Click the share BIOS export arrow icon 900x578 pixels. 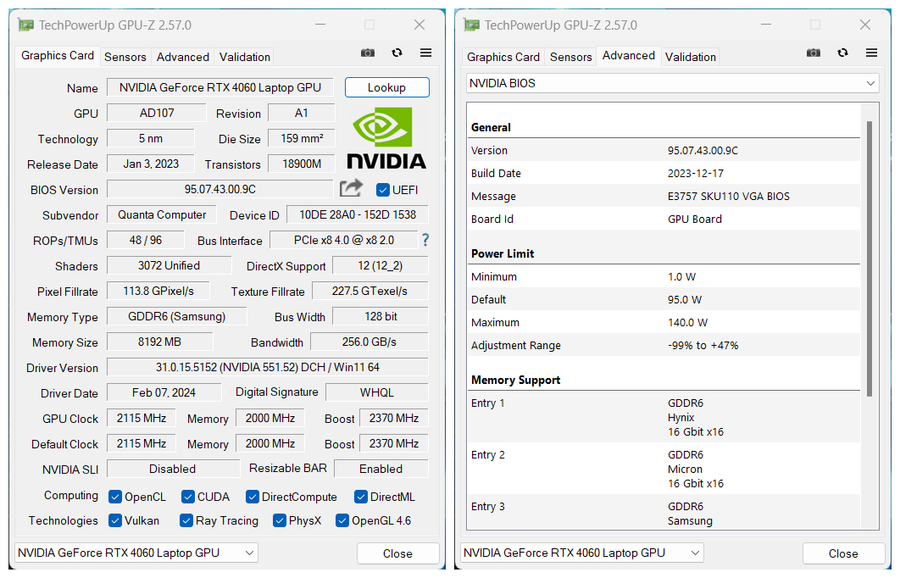point(351,188)
